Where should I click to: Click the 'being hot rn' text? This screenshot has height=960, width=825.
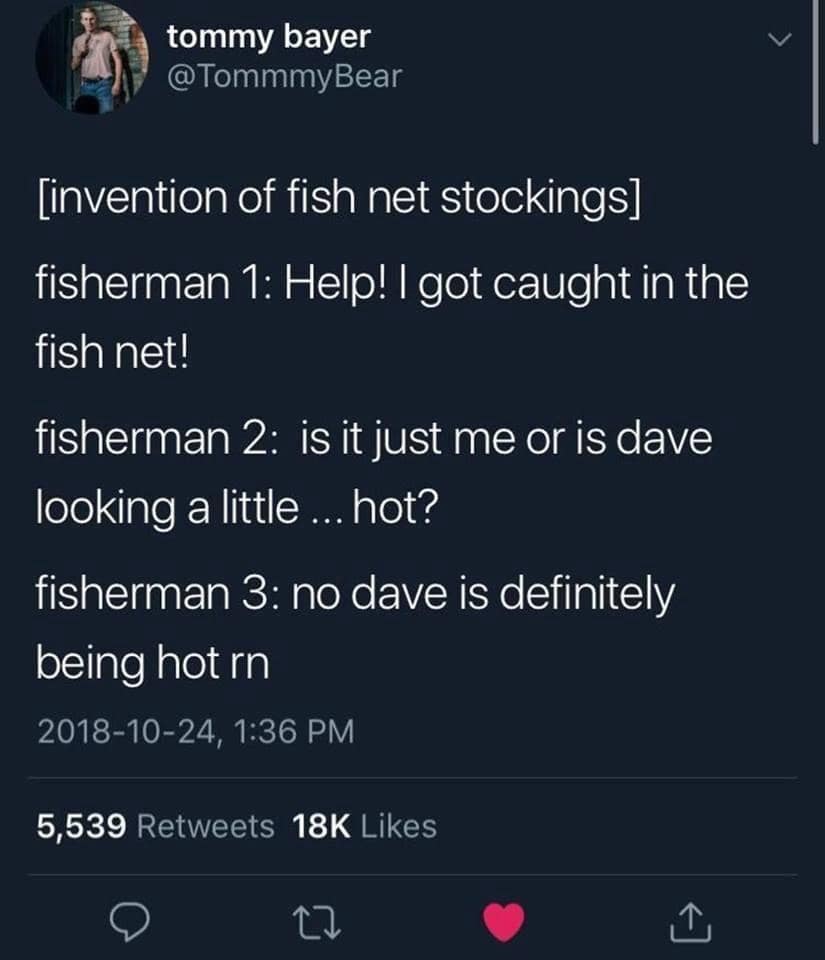point(152,662)
